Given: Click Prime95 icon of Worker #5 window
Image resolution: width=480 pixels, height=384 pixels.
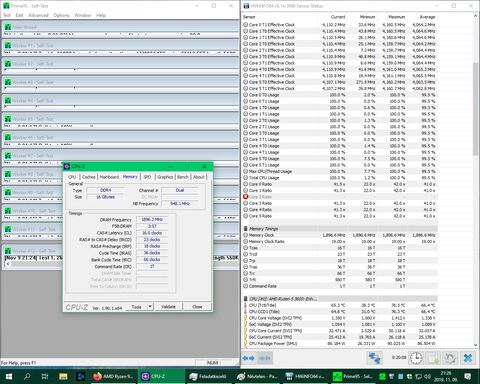Looking at the screenshot, I should click(8, 119).
